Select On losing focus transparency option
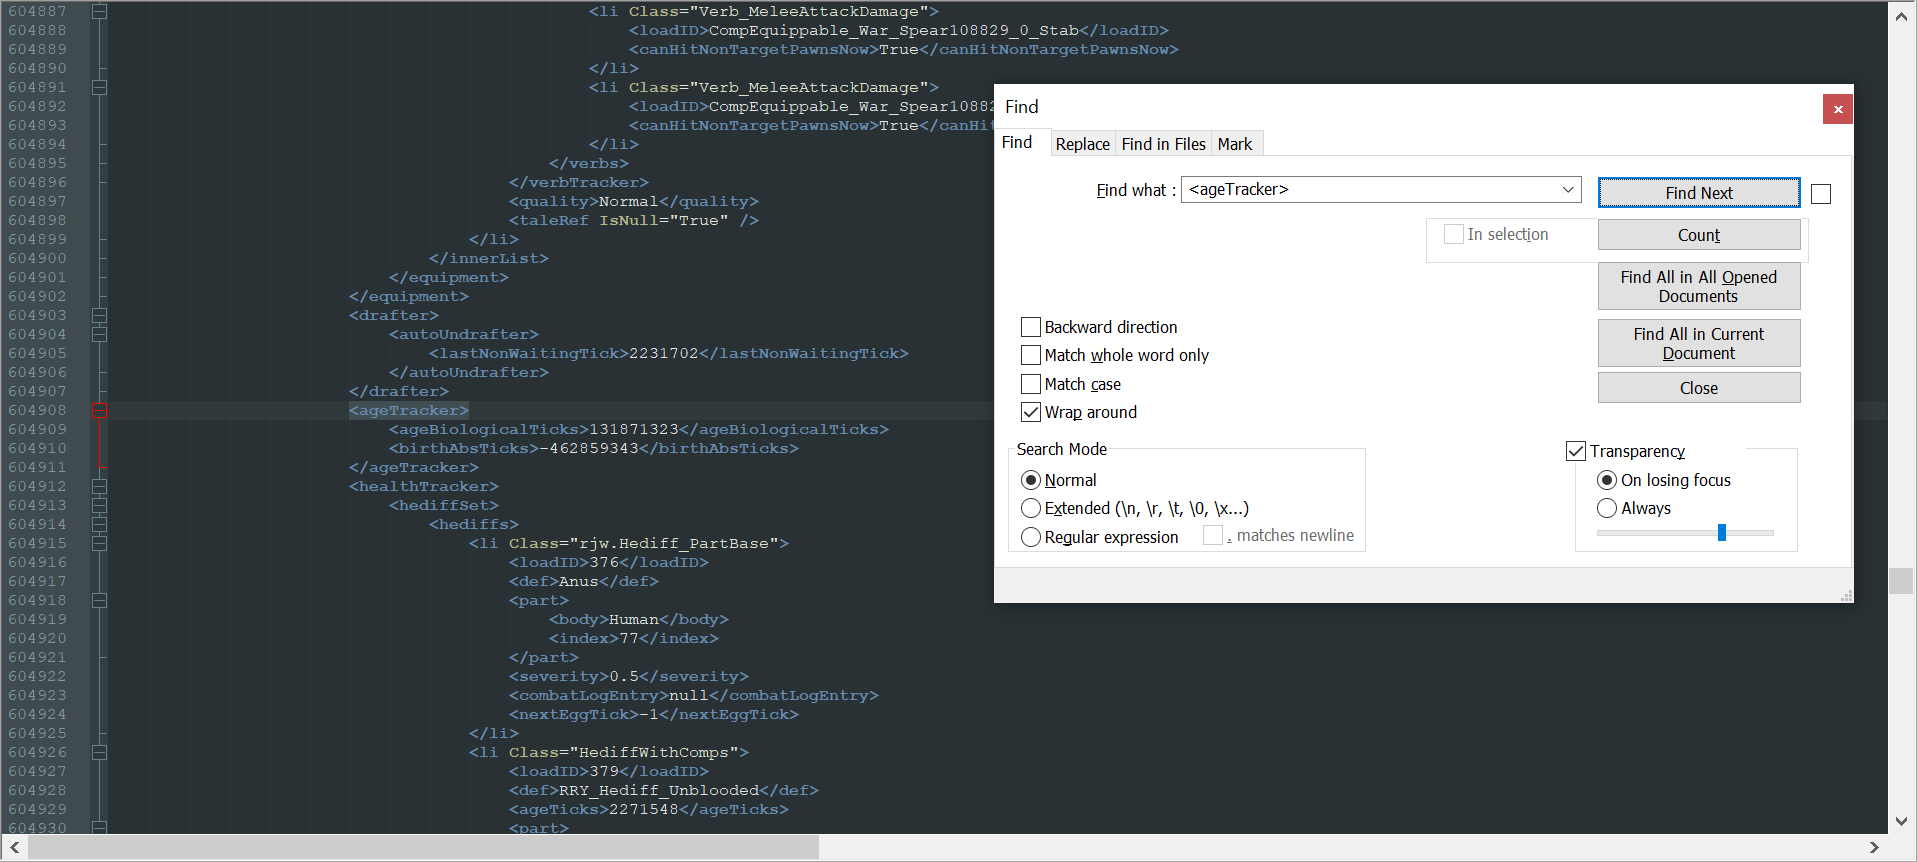Image resolution: width=1917 pixels, height=862 pixels. click(1607, 480)
